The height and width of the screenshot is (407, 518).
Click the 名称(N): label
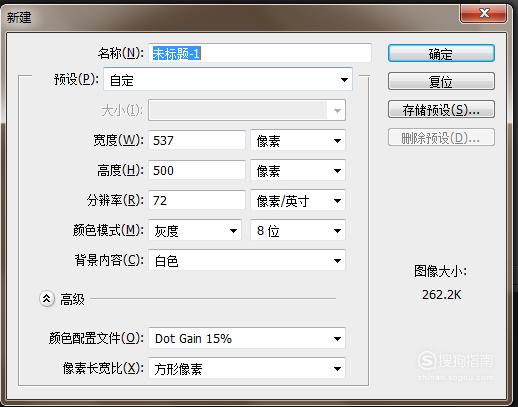coord(121,53)
